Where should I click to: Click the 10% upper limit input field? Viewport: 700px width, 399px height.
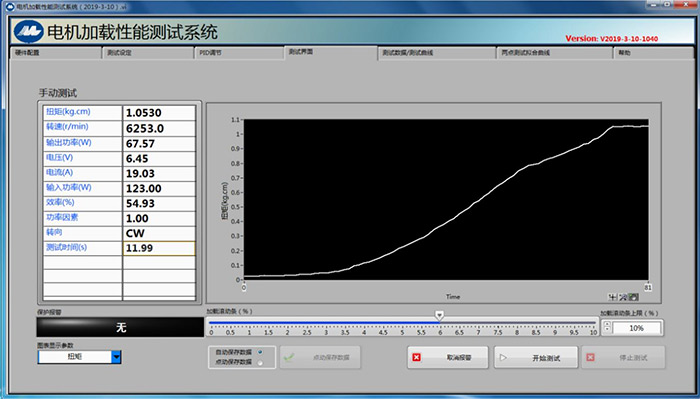(x=636, y=328)
